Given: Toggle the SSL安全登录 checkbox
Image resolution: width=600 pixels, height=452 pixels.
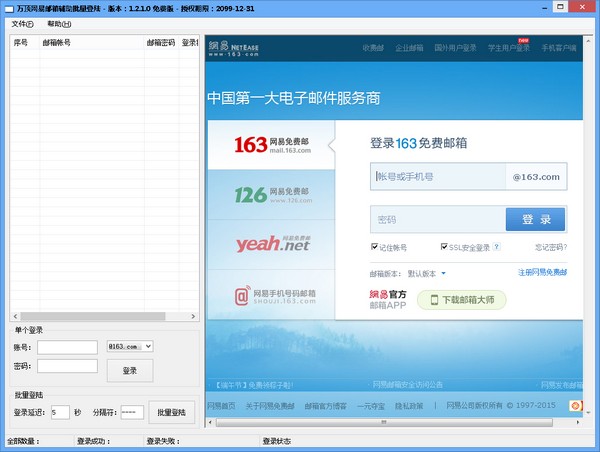Looking at the screenshot, I should click(444, 246).
